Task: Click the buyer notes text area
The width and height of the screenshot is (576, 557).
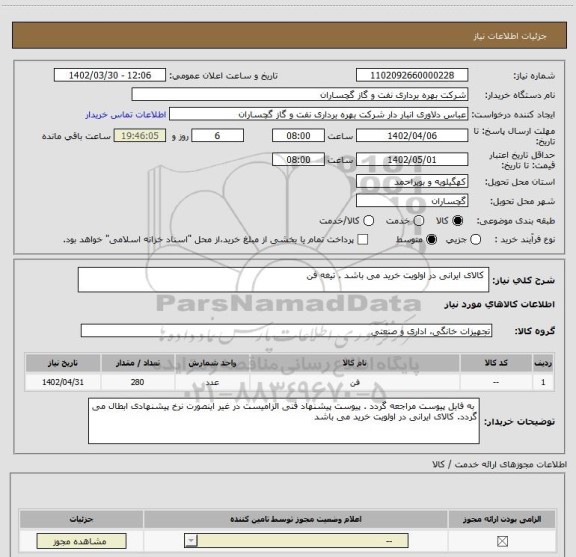Action: [284, 421]
